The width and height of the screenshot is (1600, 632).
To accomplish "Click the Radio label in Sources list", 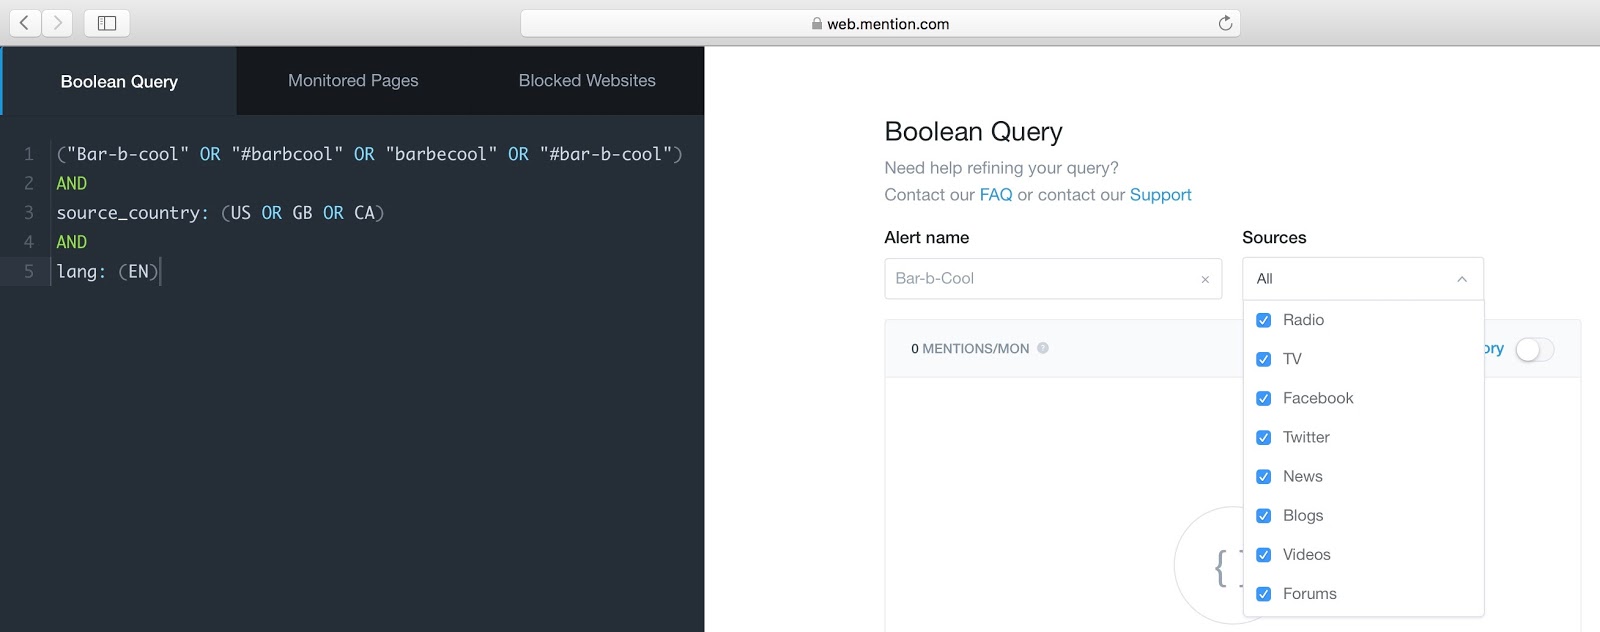I will pyautogui.click(x=1303, y=320).
